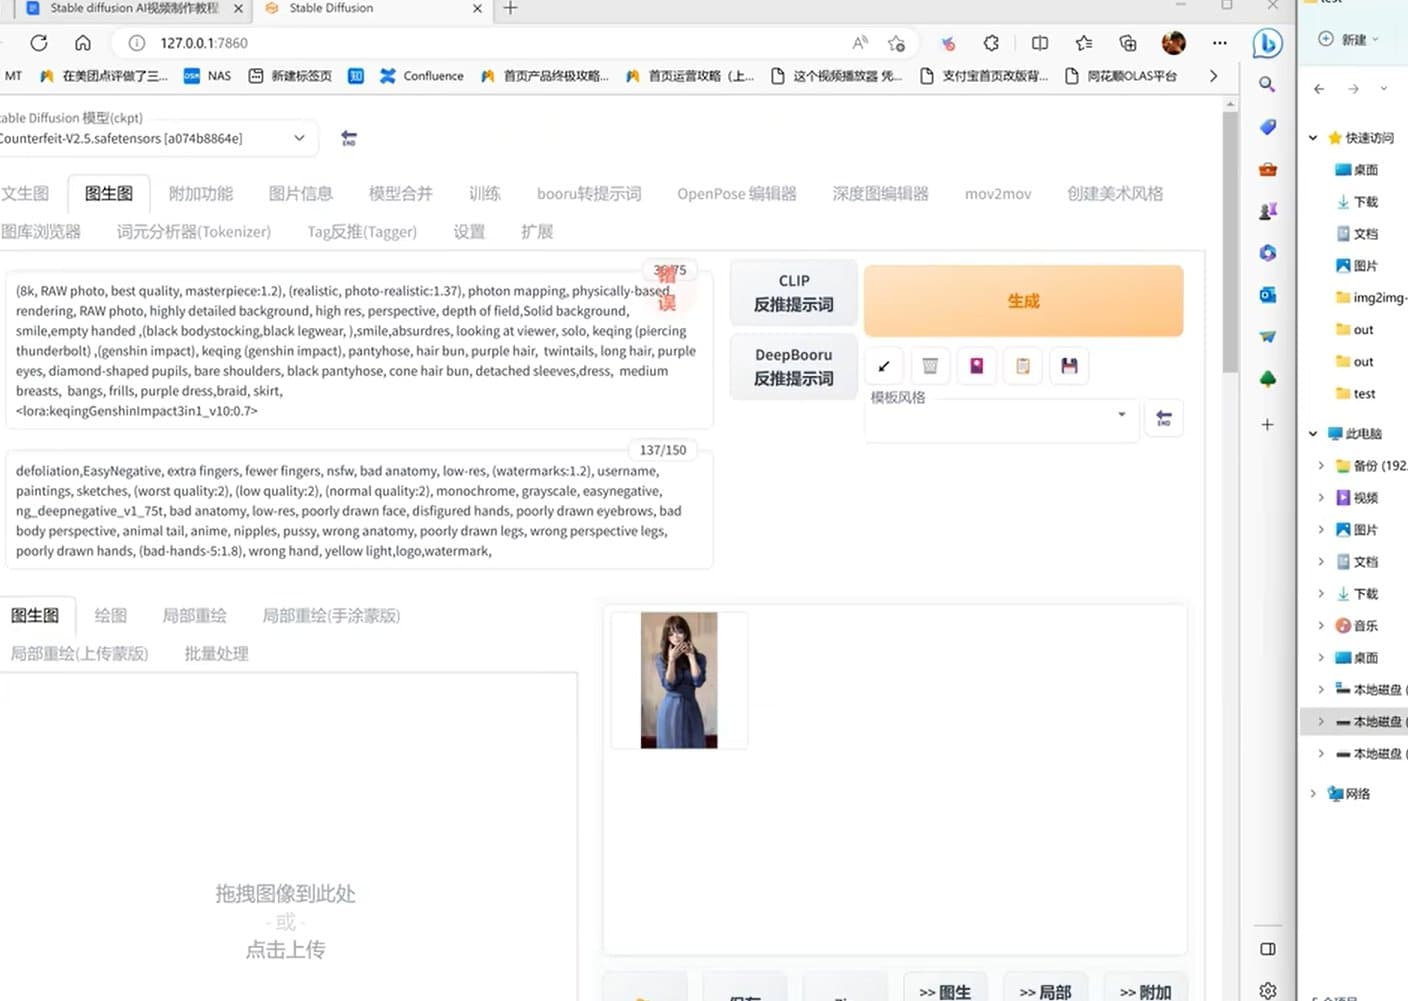This screenshot has height=1001, width=1408.
Task: Open the extra networks (Lora) panel
Action: pos(976,366)
